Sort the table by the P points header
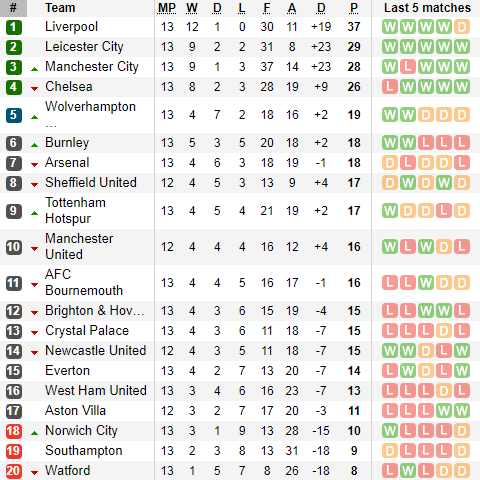 point(354,8)
